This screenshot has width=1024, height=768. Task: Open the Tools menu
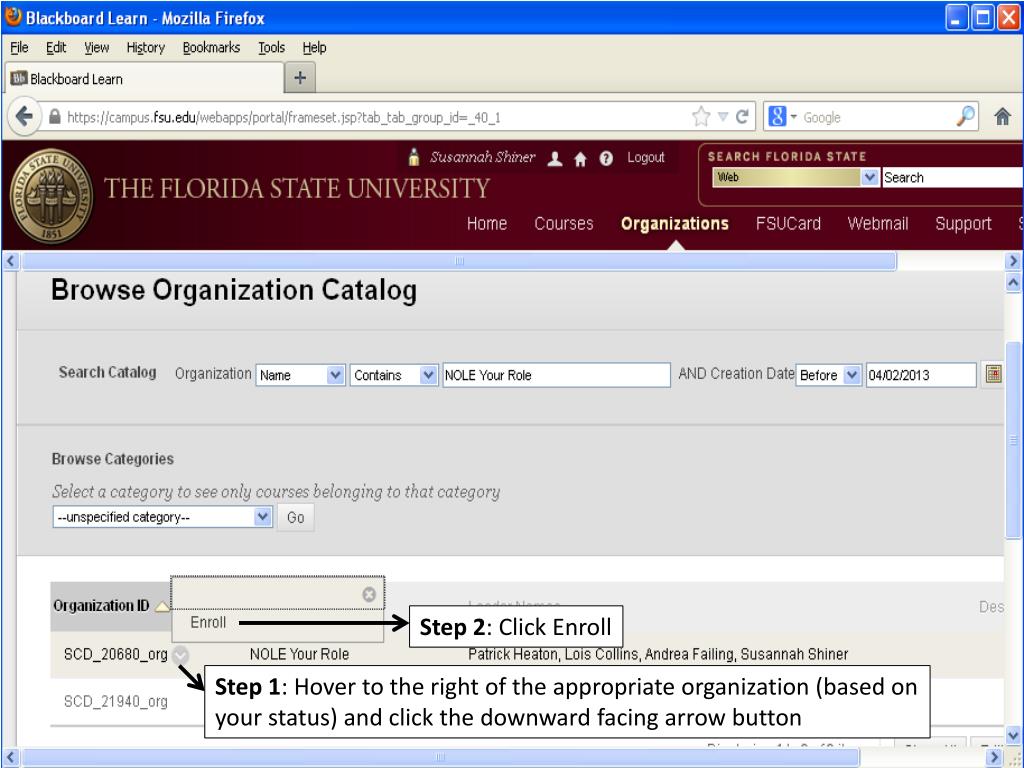click(271, 48)
